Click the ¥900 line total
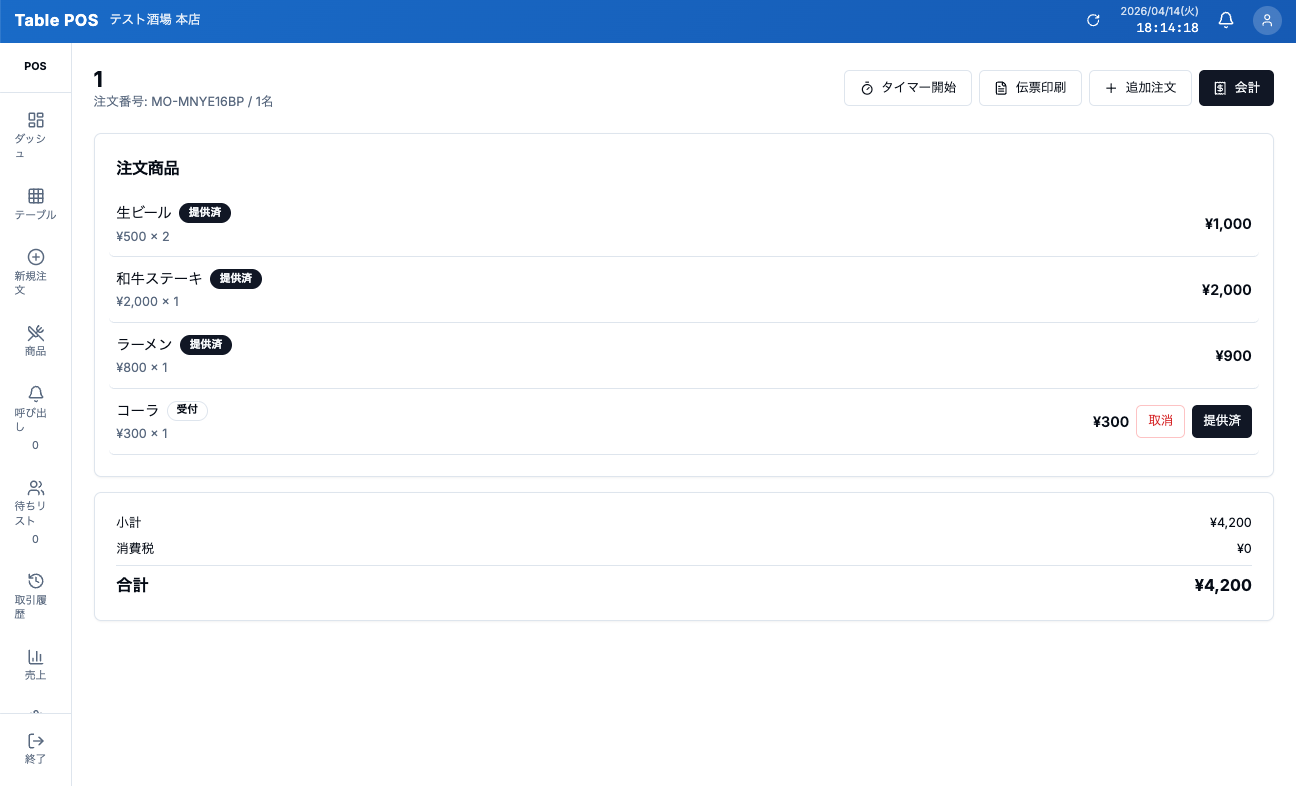This screenshot has height=787, width=1296. point(1233,356)
